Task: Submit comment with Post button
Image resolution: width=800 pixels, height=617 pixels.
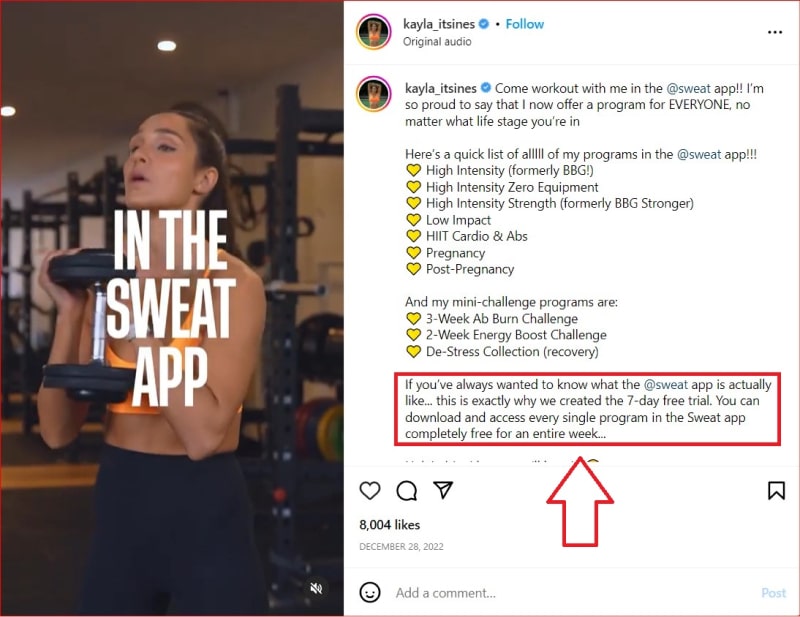Action: pos(773,593)
